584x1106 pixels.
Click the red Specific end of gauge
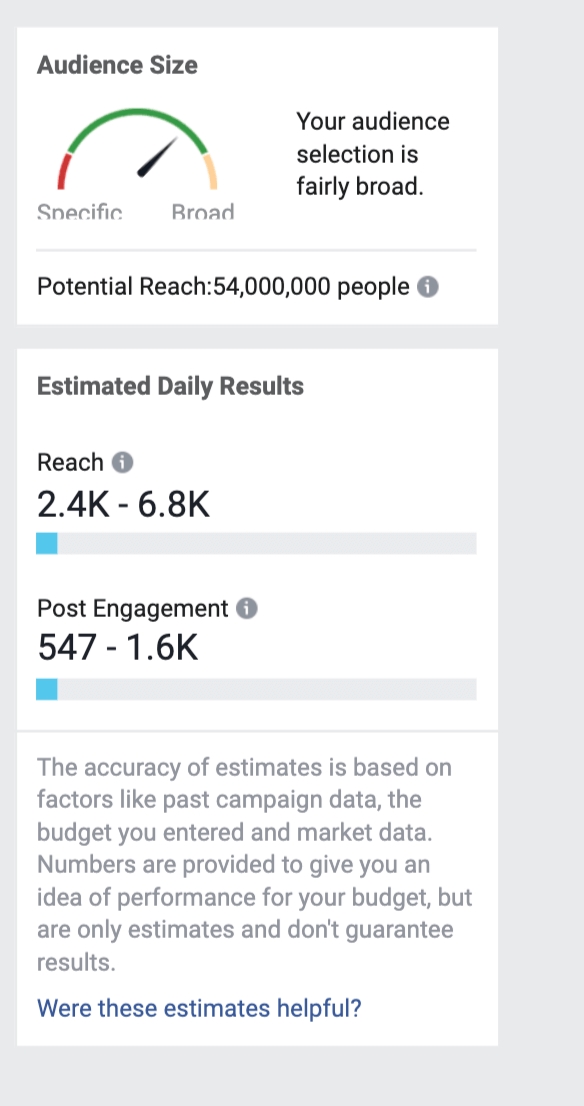pyautogui.click(x=63, y=171)
